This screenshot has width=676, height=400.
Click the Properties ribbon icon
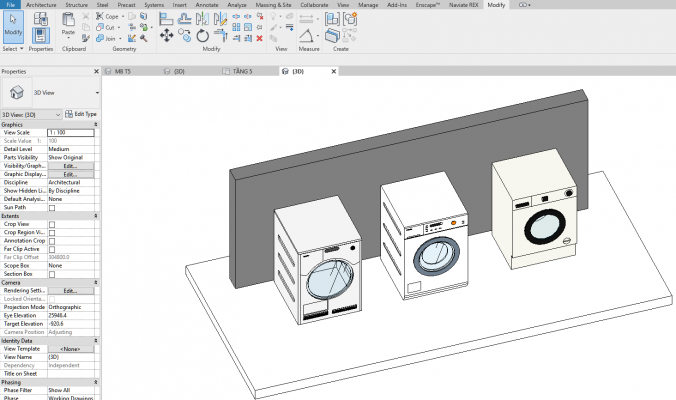tap(41, 35)
